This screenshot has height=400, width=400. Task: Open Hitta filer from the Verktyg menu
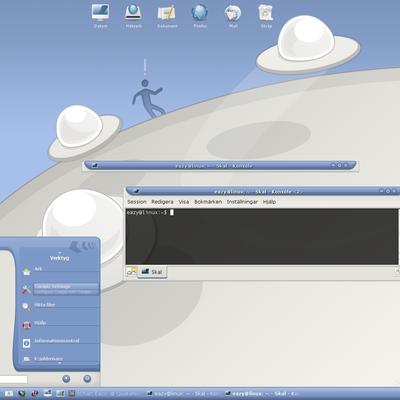(x=60, y=307)
